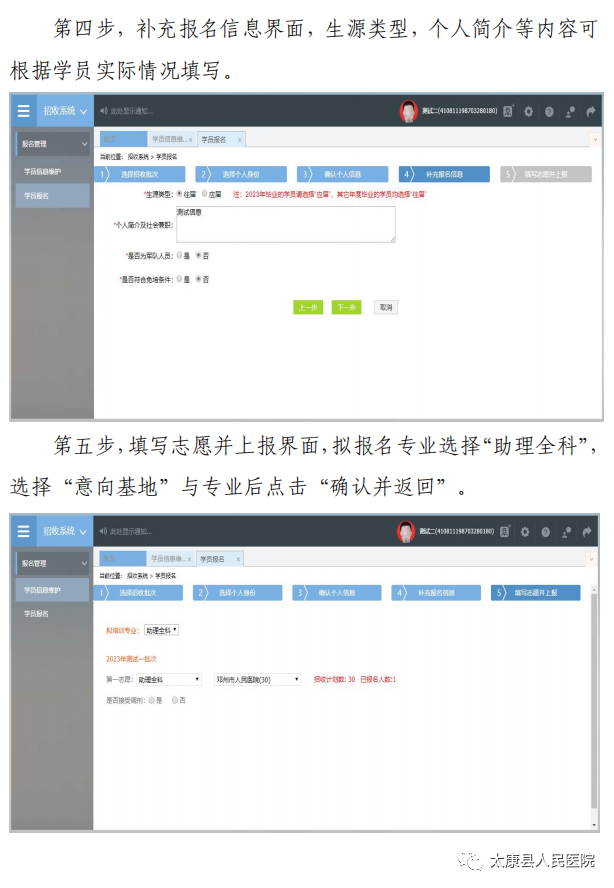Click user-switch icon in step-4 screenshot header
The image size is (614, 888).
[570, 112]
